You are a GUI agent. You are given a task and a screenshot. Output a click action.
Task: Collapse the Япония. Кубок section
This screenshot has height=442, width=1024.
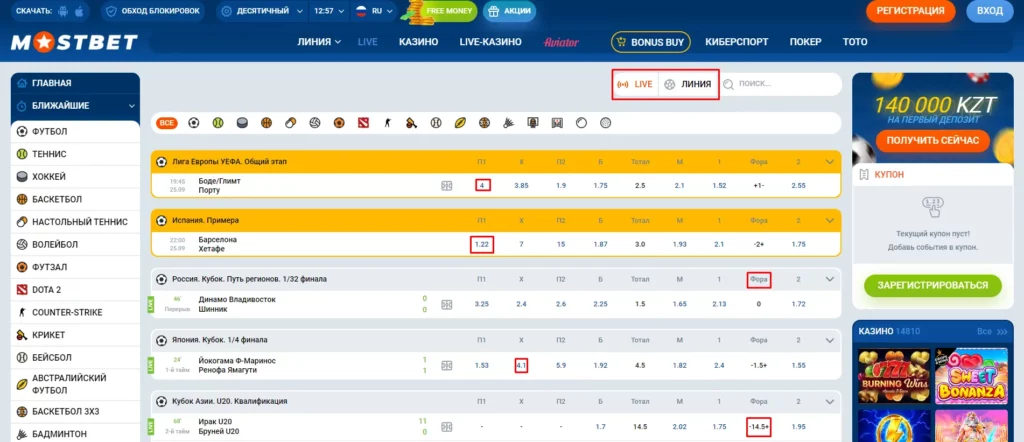[x=830, y=340]
